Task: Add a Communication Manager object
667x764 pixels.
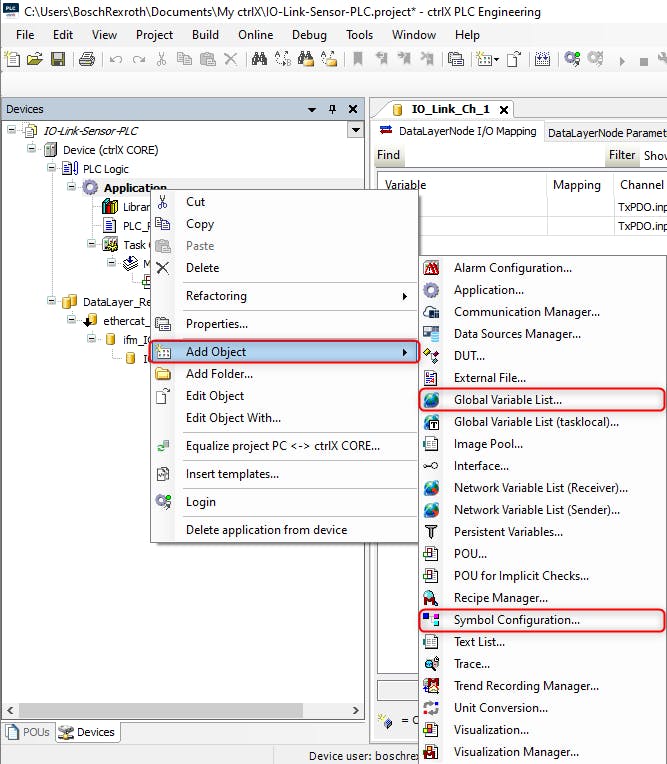Action: pyautogui.click(x=543, y=312)
